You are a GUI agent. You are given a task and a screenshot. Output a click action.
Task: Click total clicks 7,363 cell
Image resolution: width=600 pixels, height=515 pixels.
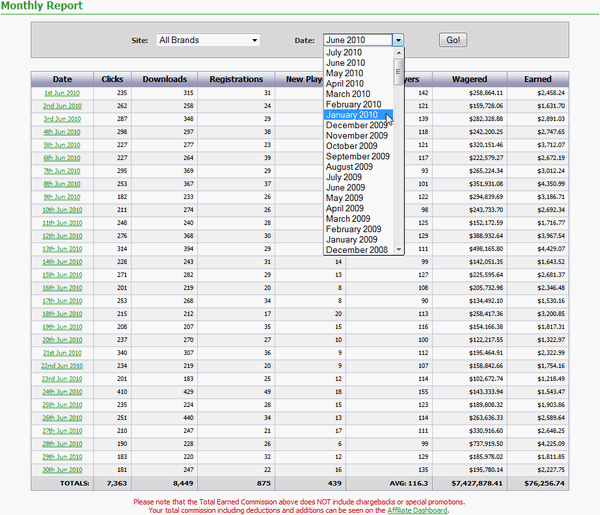[x=112, y=484]
